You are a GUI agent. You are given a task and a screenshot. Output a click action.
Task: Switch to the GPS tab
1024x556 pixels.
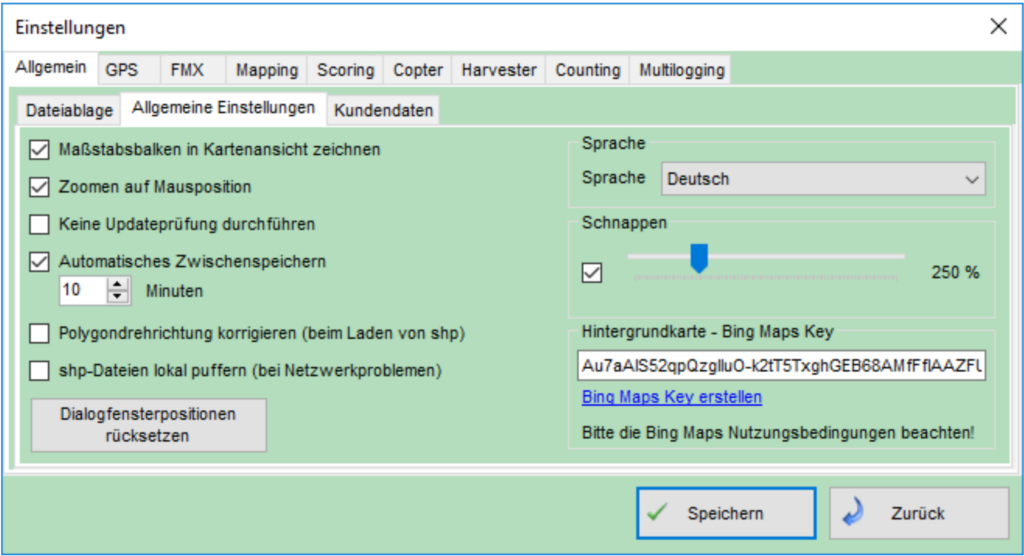click(121, 70)
